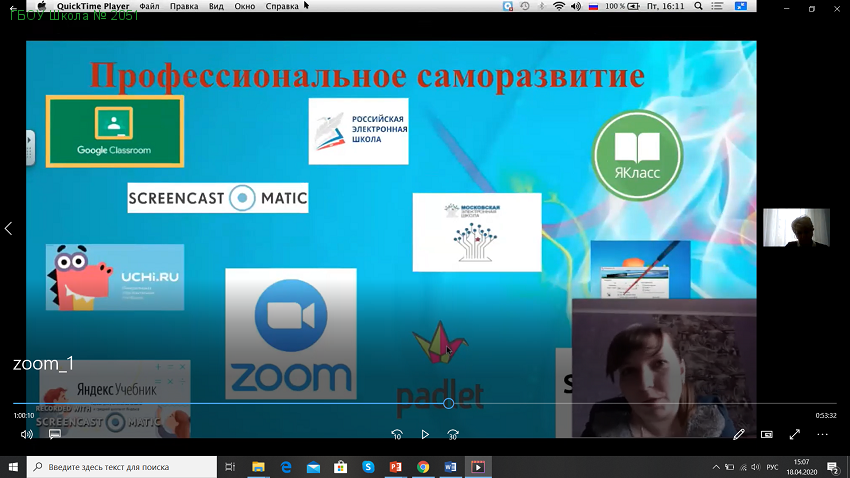Open Microsoft Store from the taskbar
Image resolution: width=850 pixels, height=478 pixels.
[x=340, y=467]
